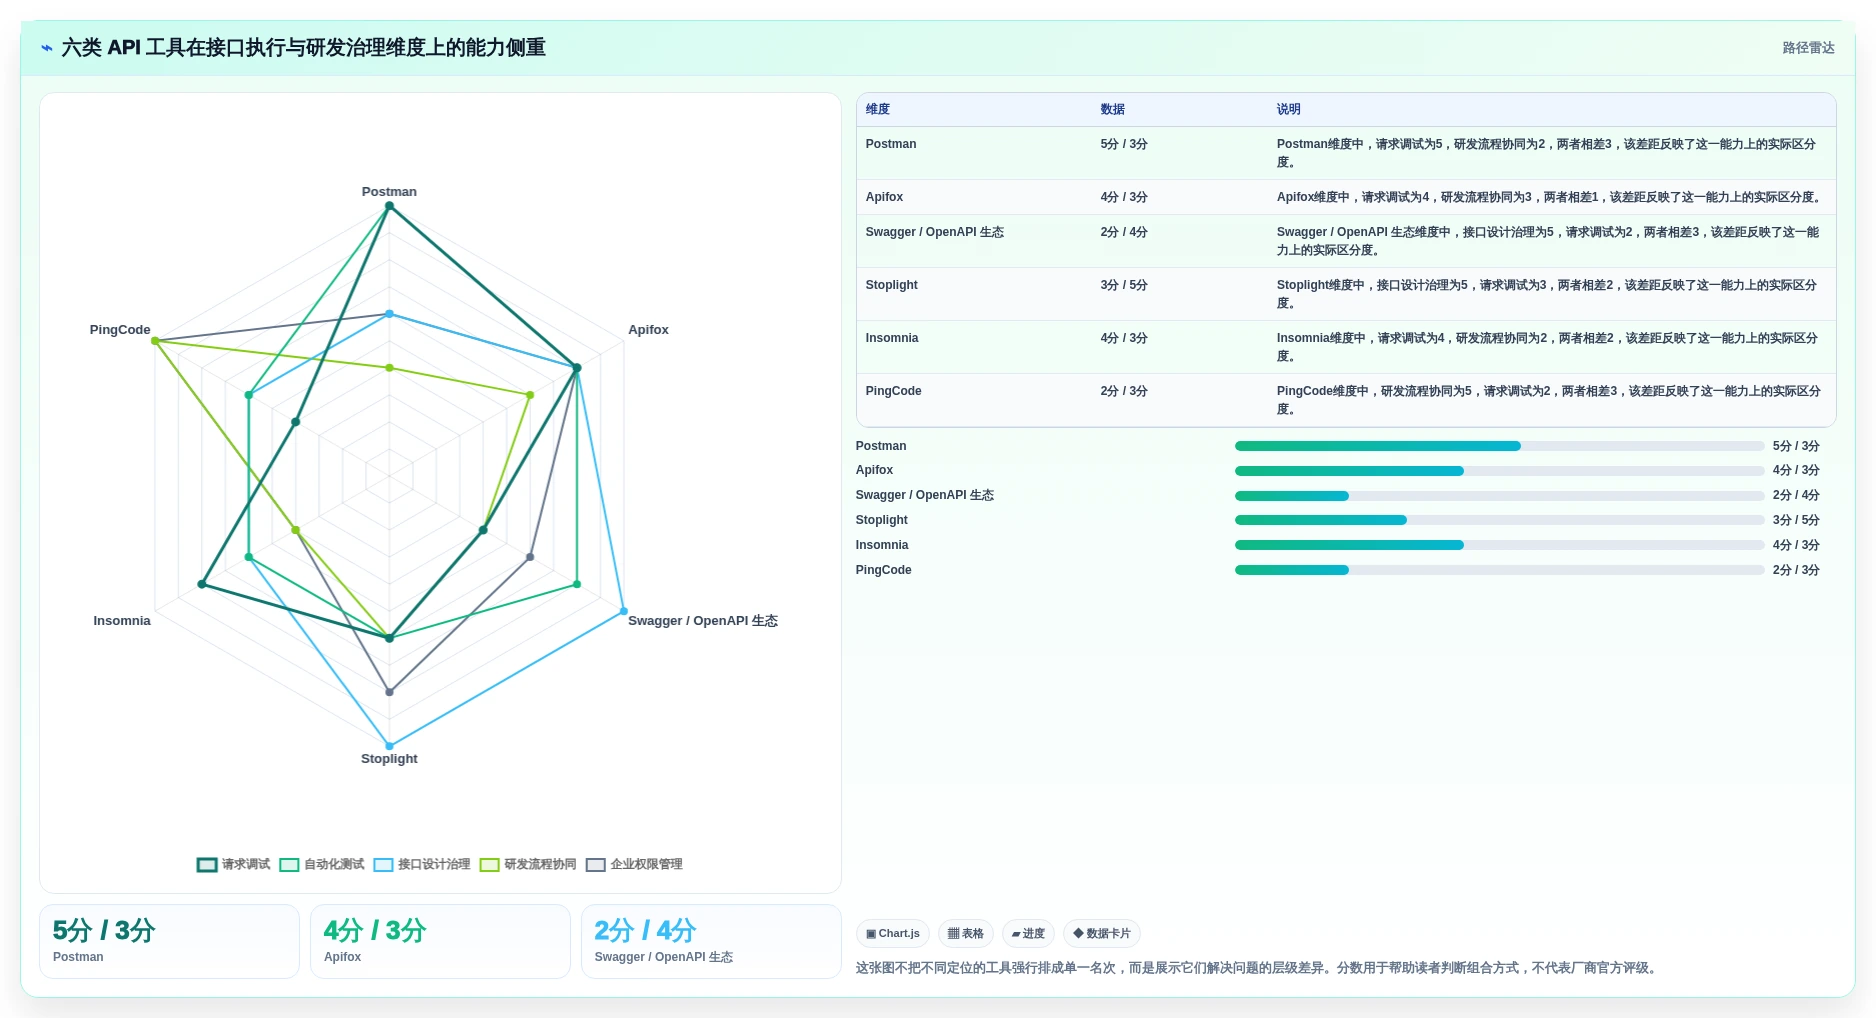Click the 3分 / 5分 value in Stoplight table row
Screen dimensions: 1876x1018
click(1124, 285)
